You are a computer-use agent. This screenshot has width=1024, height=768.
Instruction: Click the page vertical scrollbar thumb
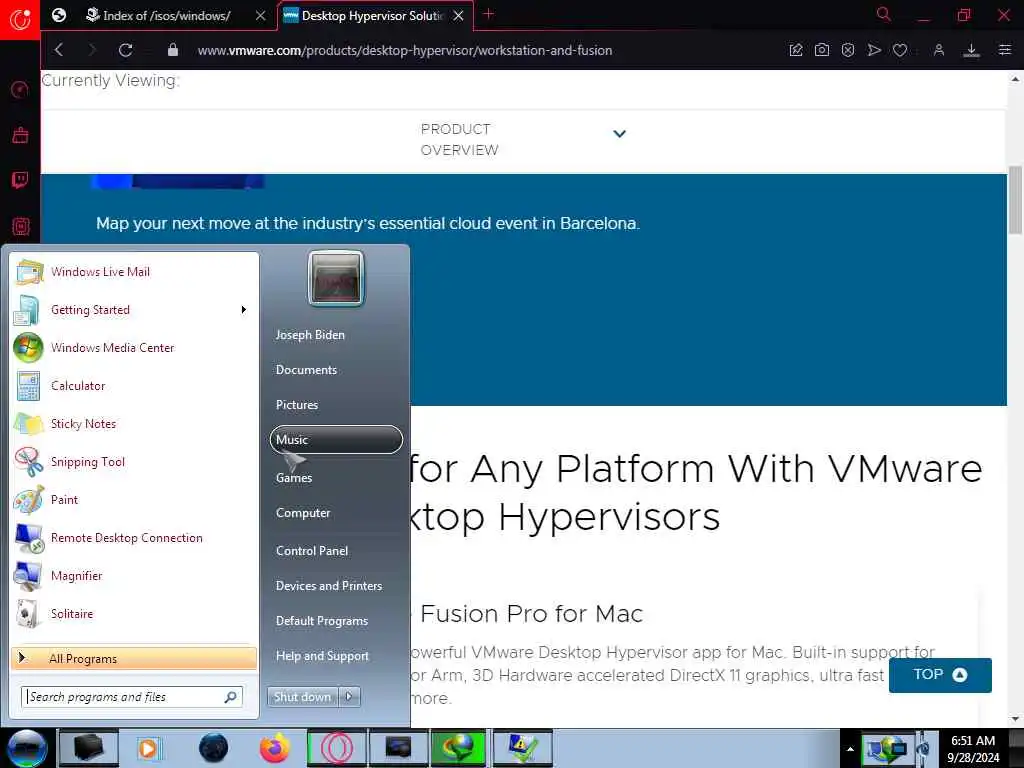point(1015,199)
